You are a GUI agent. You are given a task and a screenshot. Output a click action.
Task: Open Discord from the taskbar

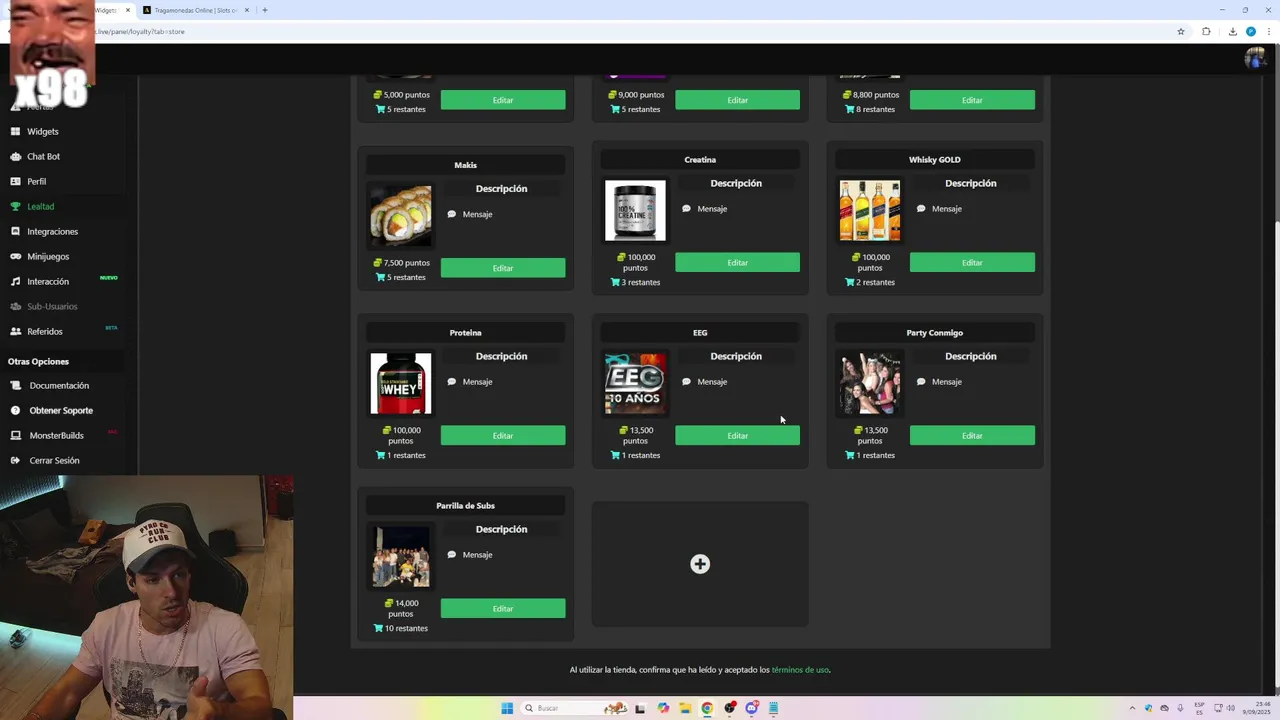[751, 708]
